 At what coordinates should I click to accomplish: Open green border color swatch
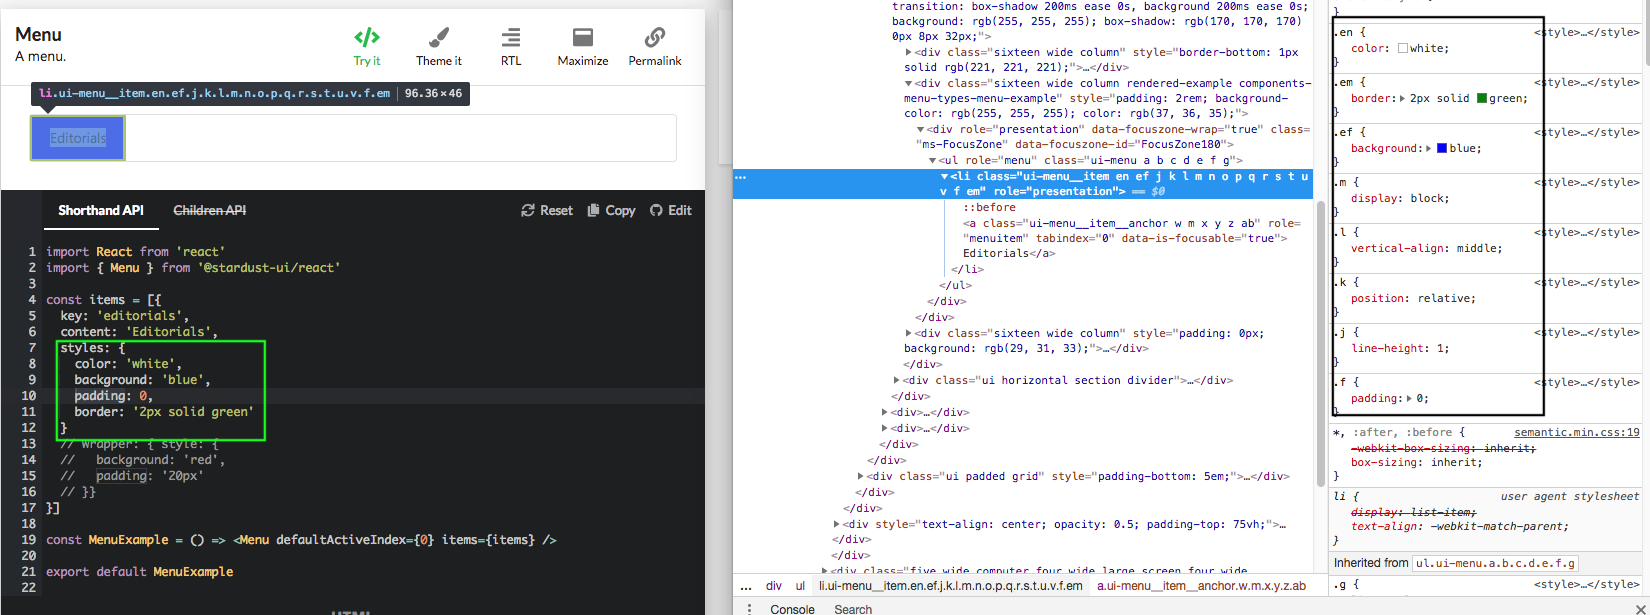[1482, 98]
